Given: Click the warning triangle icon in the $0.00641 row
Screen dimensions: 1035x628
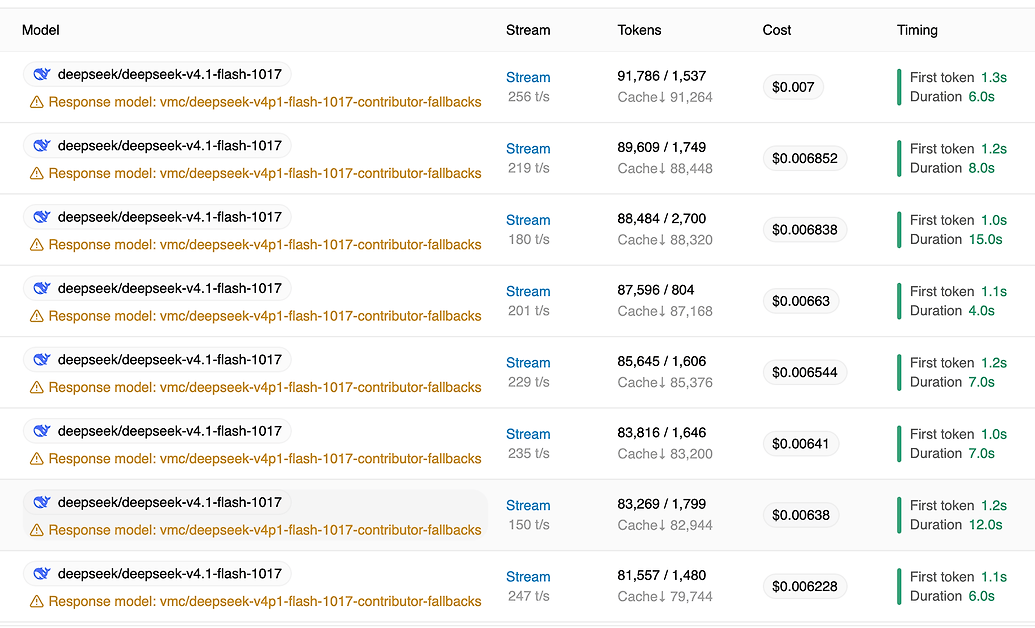Looking at the screenshot, I should pos(37,459).
